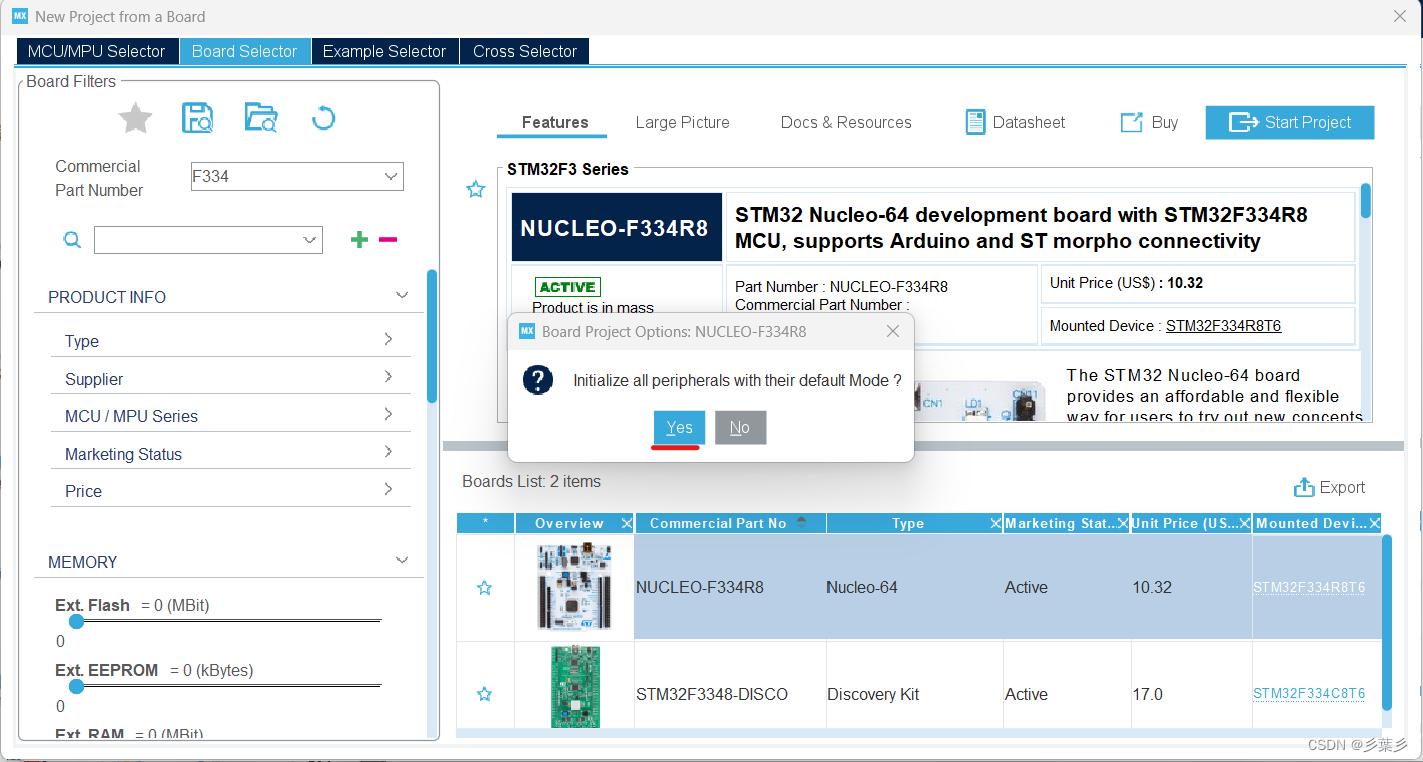Close the Board Project Options dialog

(893, 331)
